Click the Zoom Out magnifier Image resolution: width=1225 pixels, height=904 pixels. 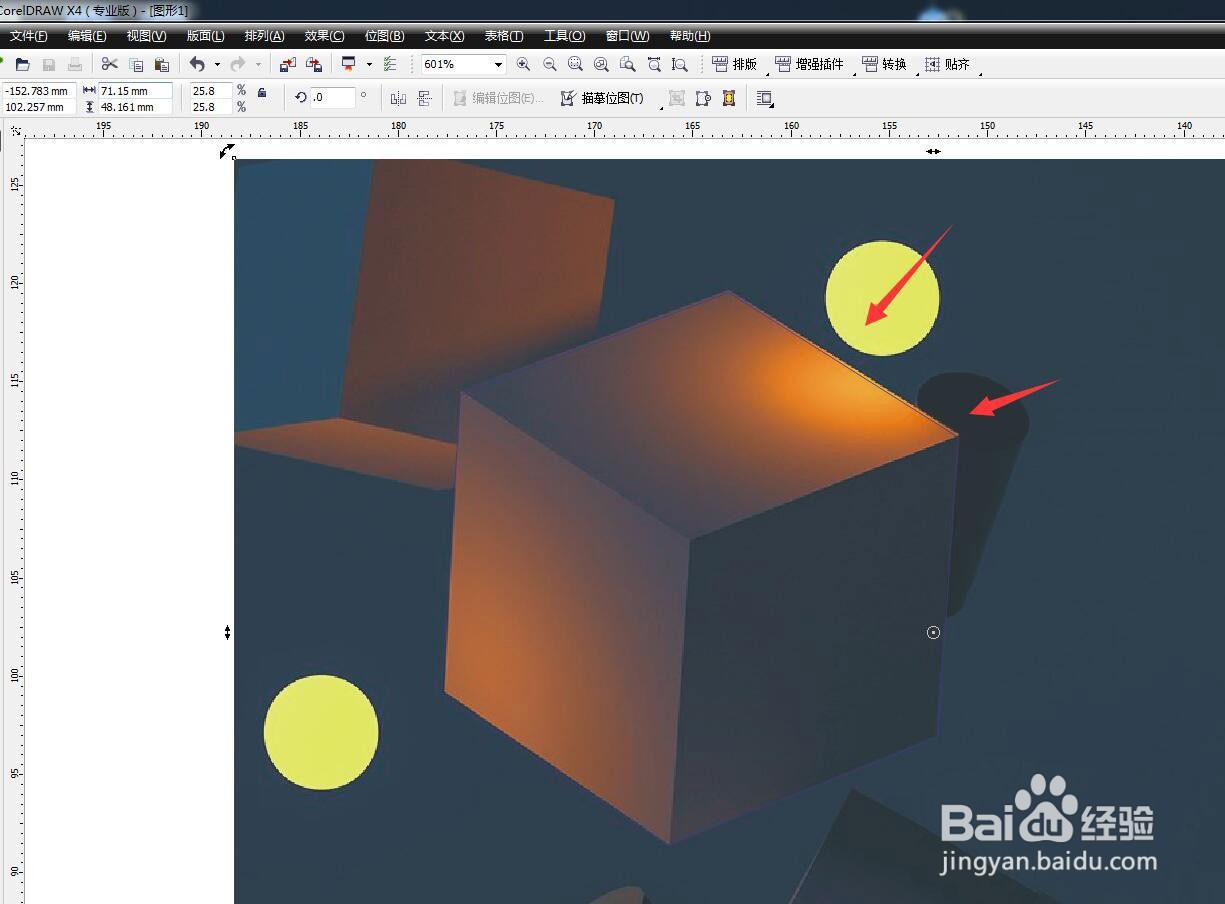pos(550,64)
